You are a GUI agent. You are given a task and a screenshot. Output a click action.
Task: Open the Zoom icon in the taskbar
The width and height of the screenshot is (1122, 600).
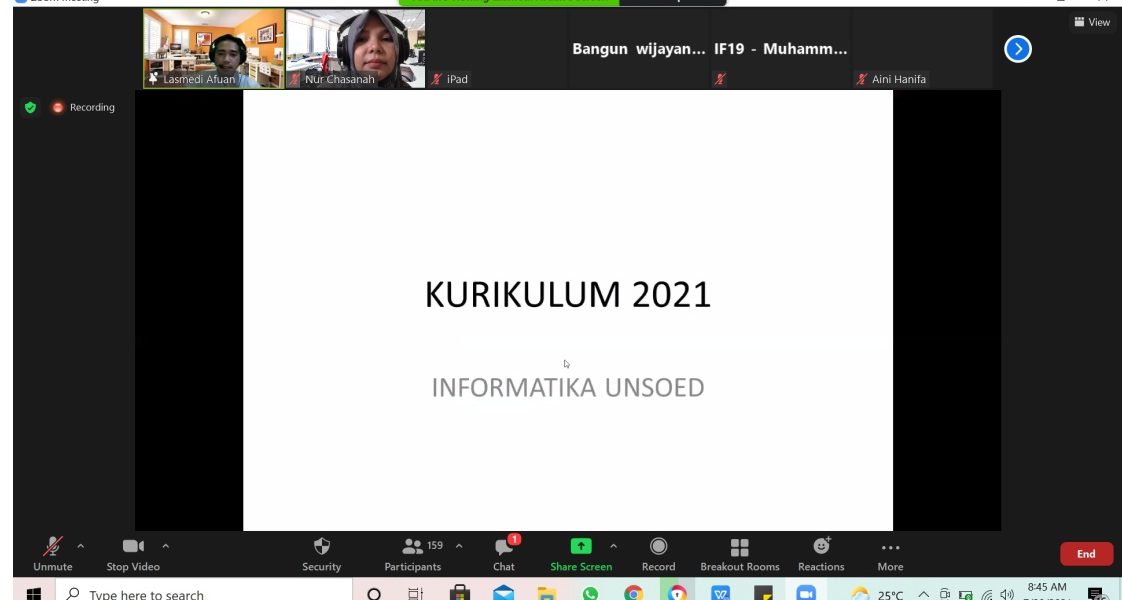(x=806, y=594)
